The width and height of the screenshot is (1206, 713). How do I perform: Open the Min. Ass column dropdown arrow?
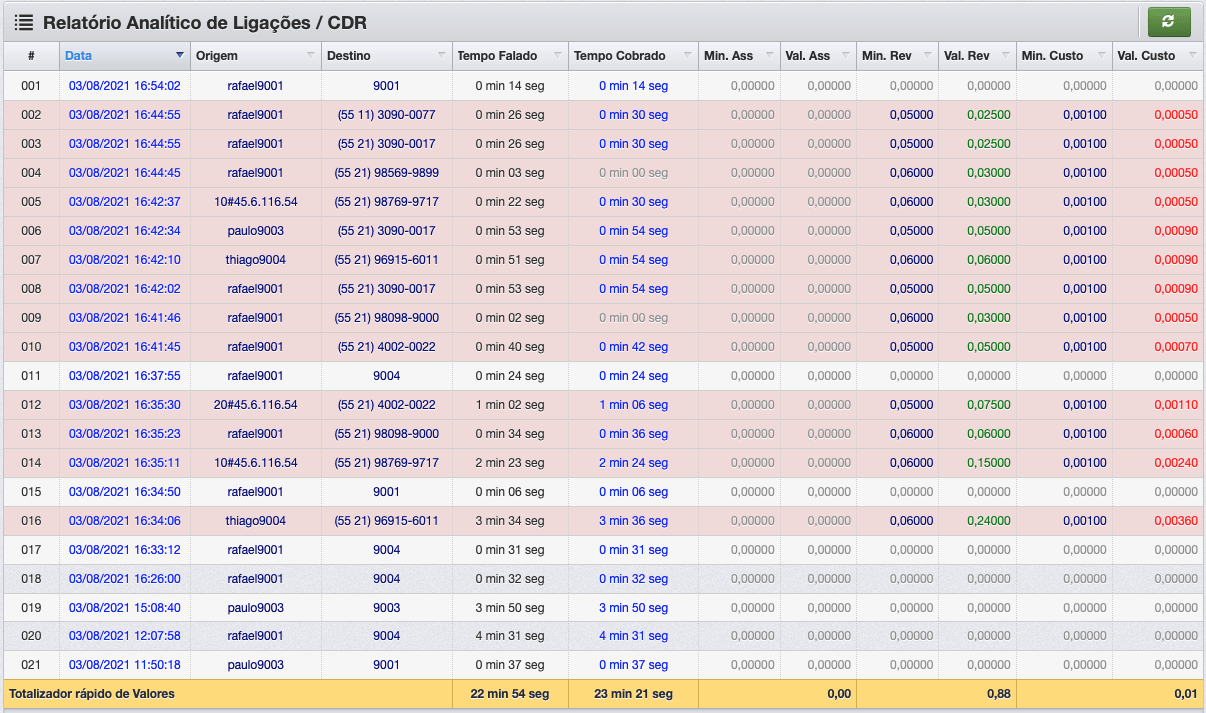click(769, 55)
